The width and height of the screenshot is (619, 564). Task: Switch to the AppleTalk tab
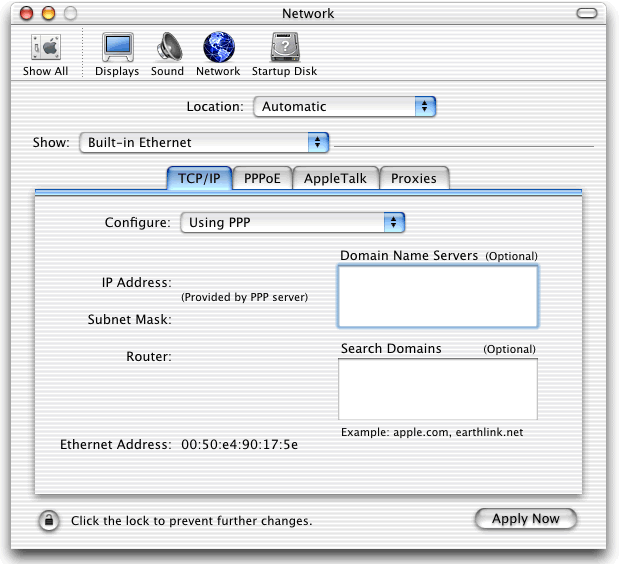pos(336,178)
